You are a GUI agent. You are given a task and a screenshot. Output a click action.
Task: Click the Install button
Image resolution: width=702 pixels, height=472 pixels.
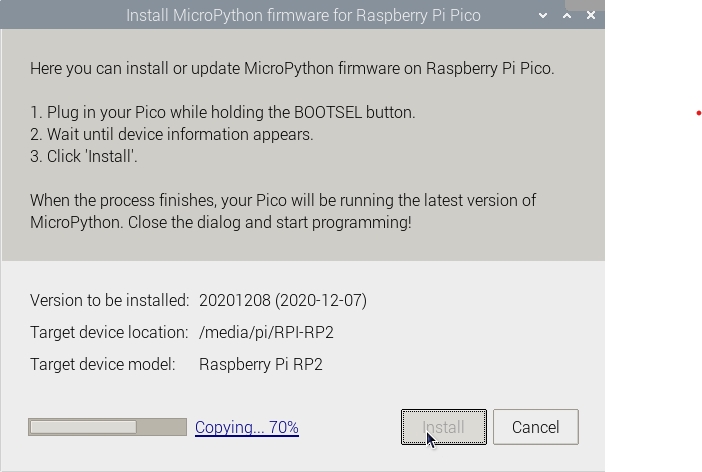click(443, 427)
